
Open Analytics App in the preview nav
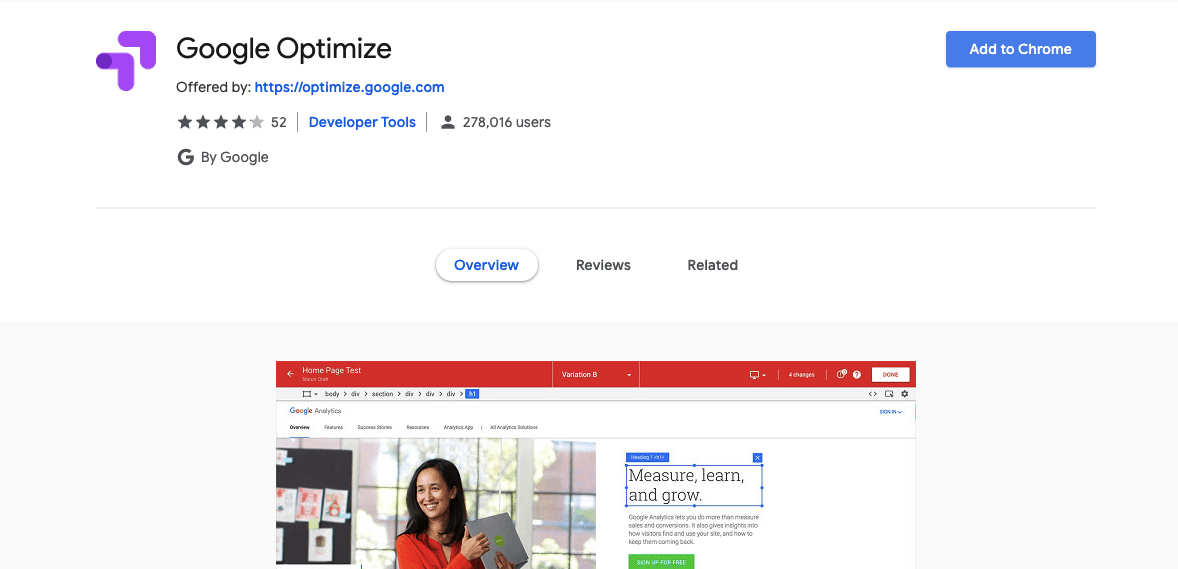click(458, 427)
